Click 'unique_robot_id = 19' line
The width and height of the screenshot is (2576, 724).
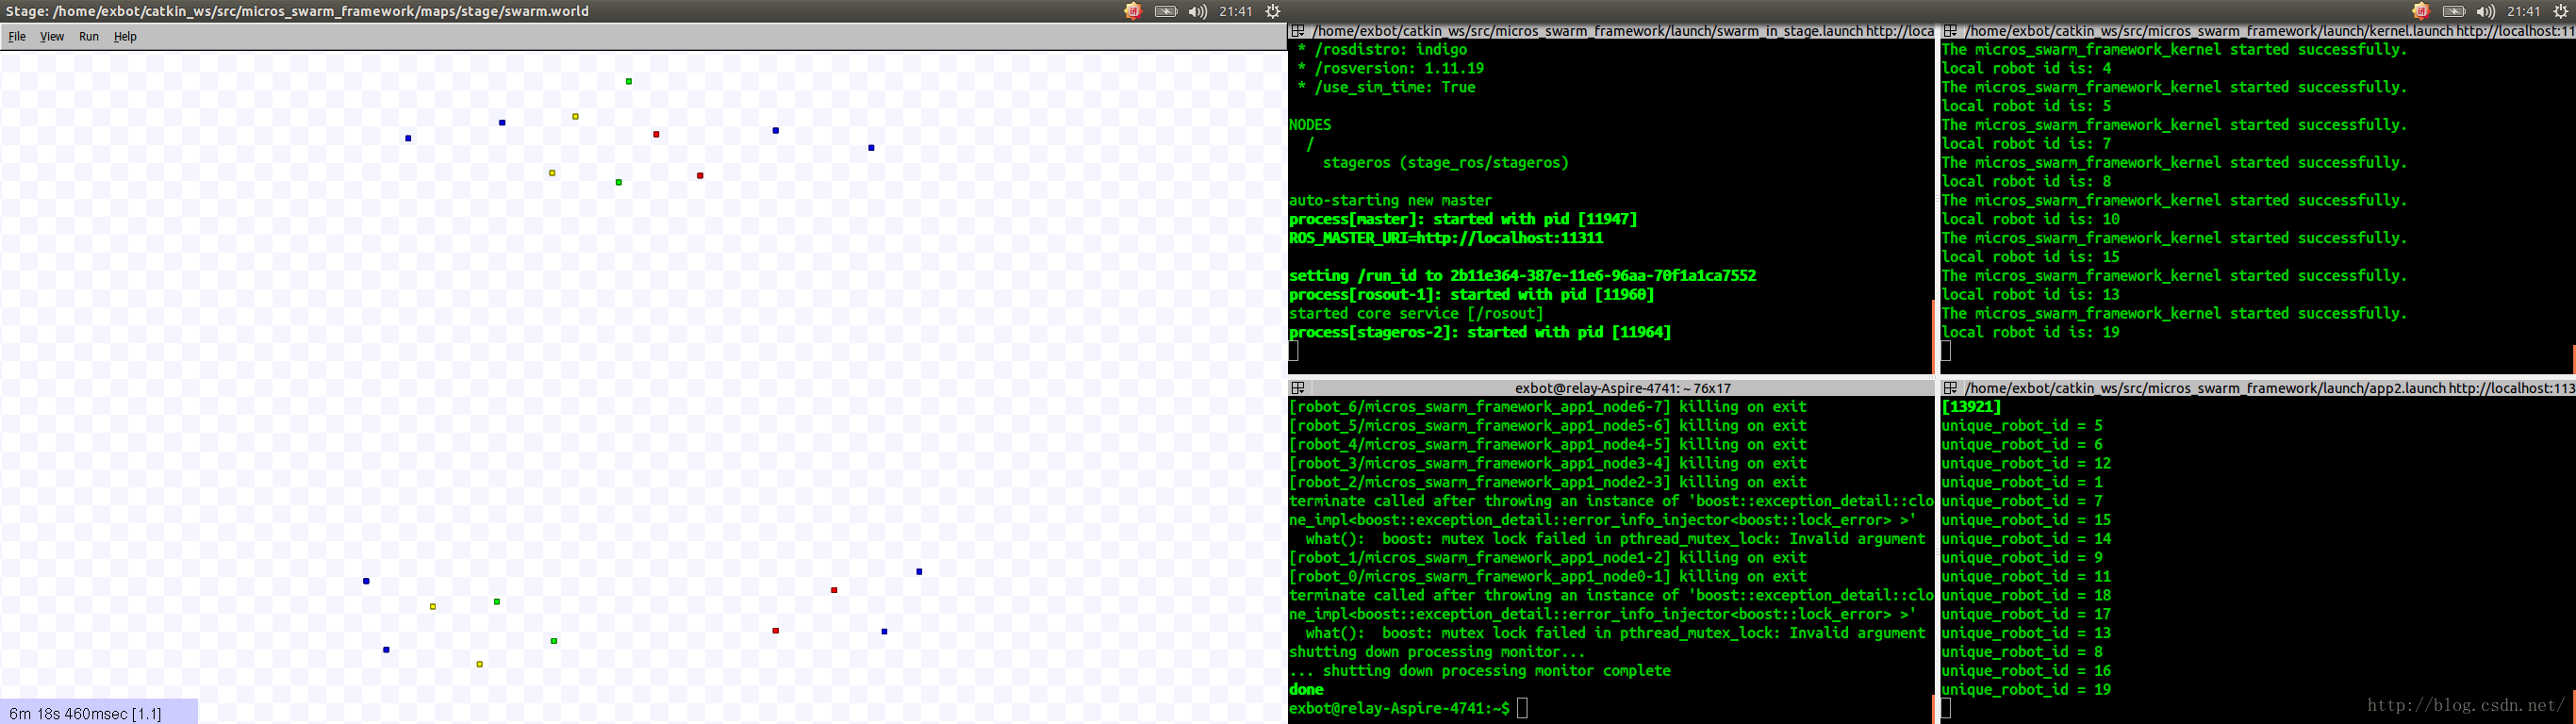(2026, 690)
